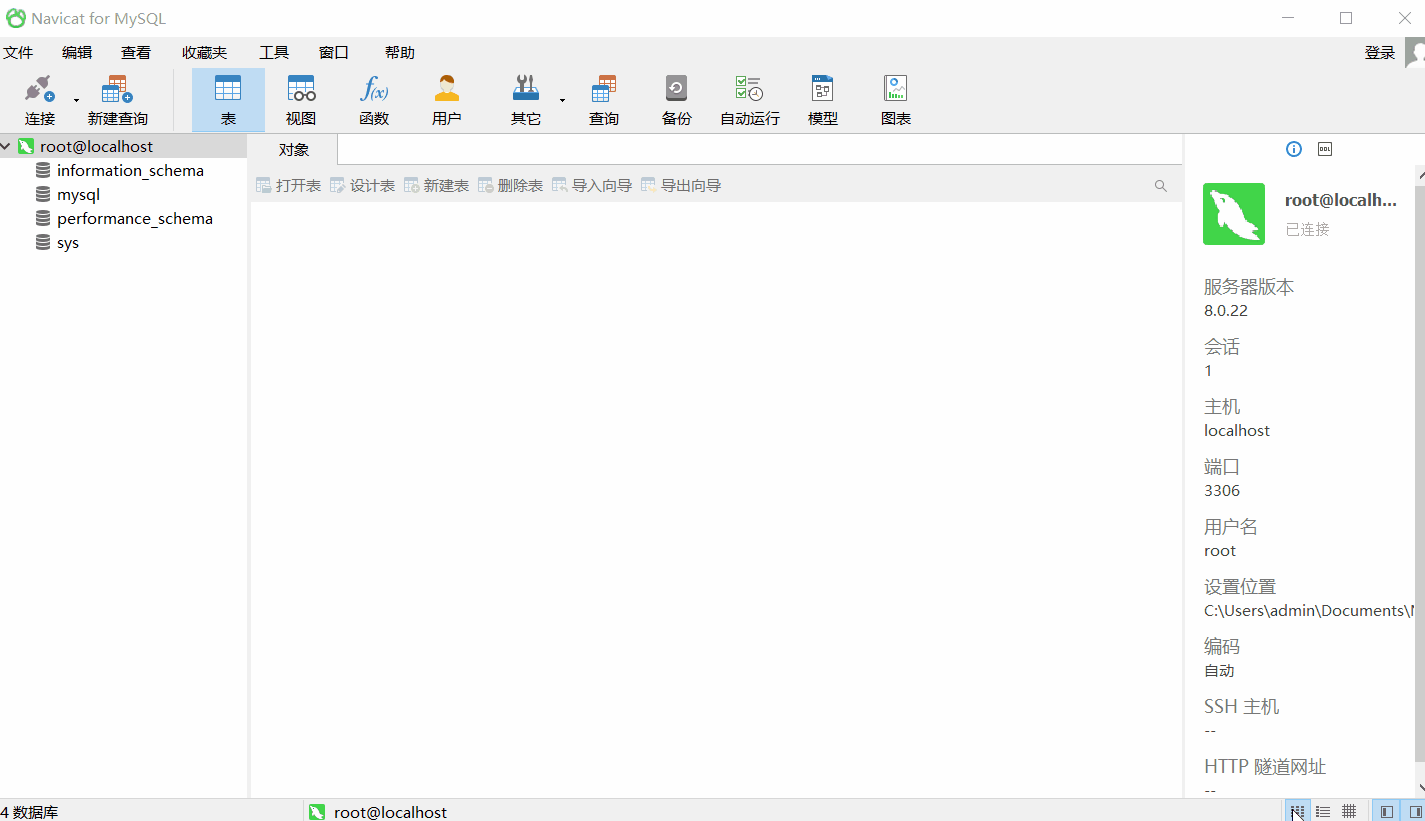
Task: Show the DDL panel icon
Action: [x=1325, y=149]
